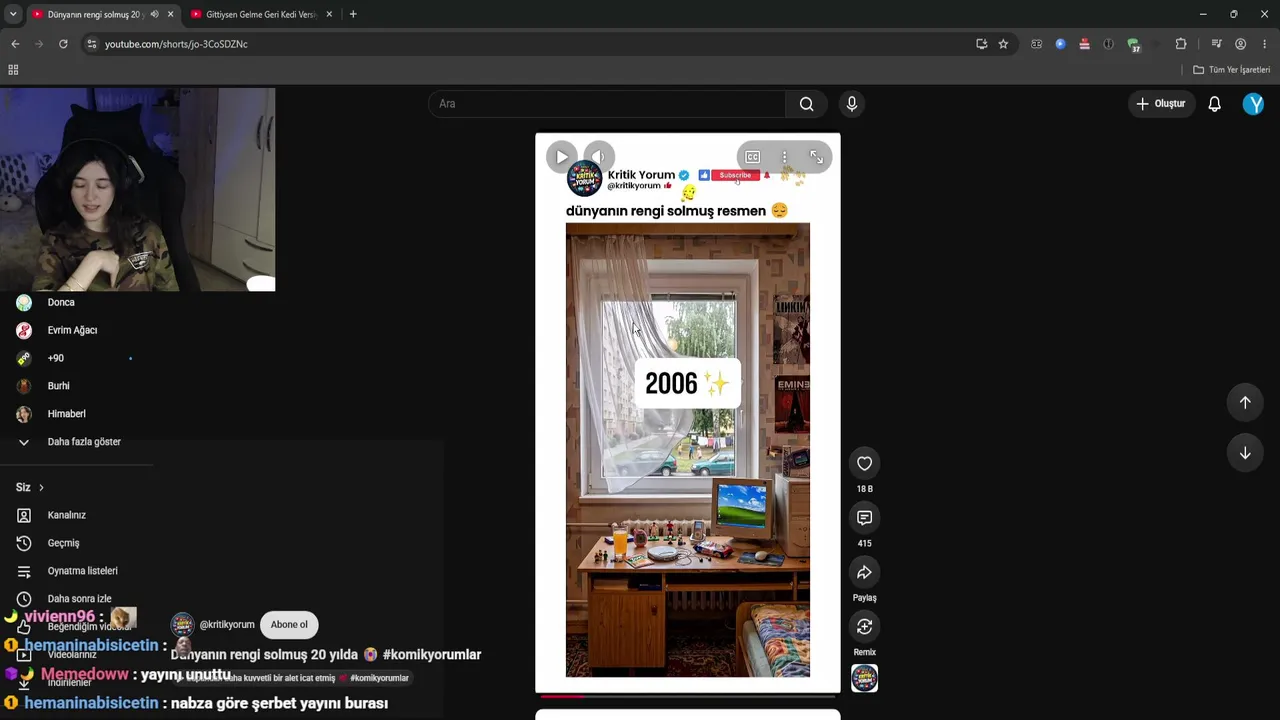Click the Abone ol button
Image resolution: width=1280 pixels, height=720 pixels.
click(x=289, y=625)
